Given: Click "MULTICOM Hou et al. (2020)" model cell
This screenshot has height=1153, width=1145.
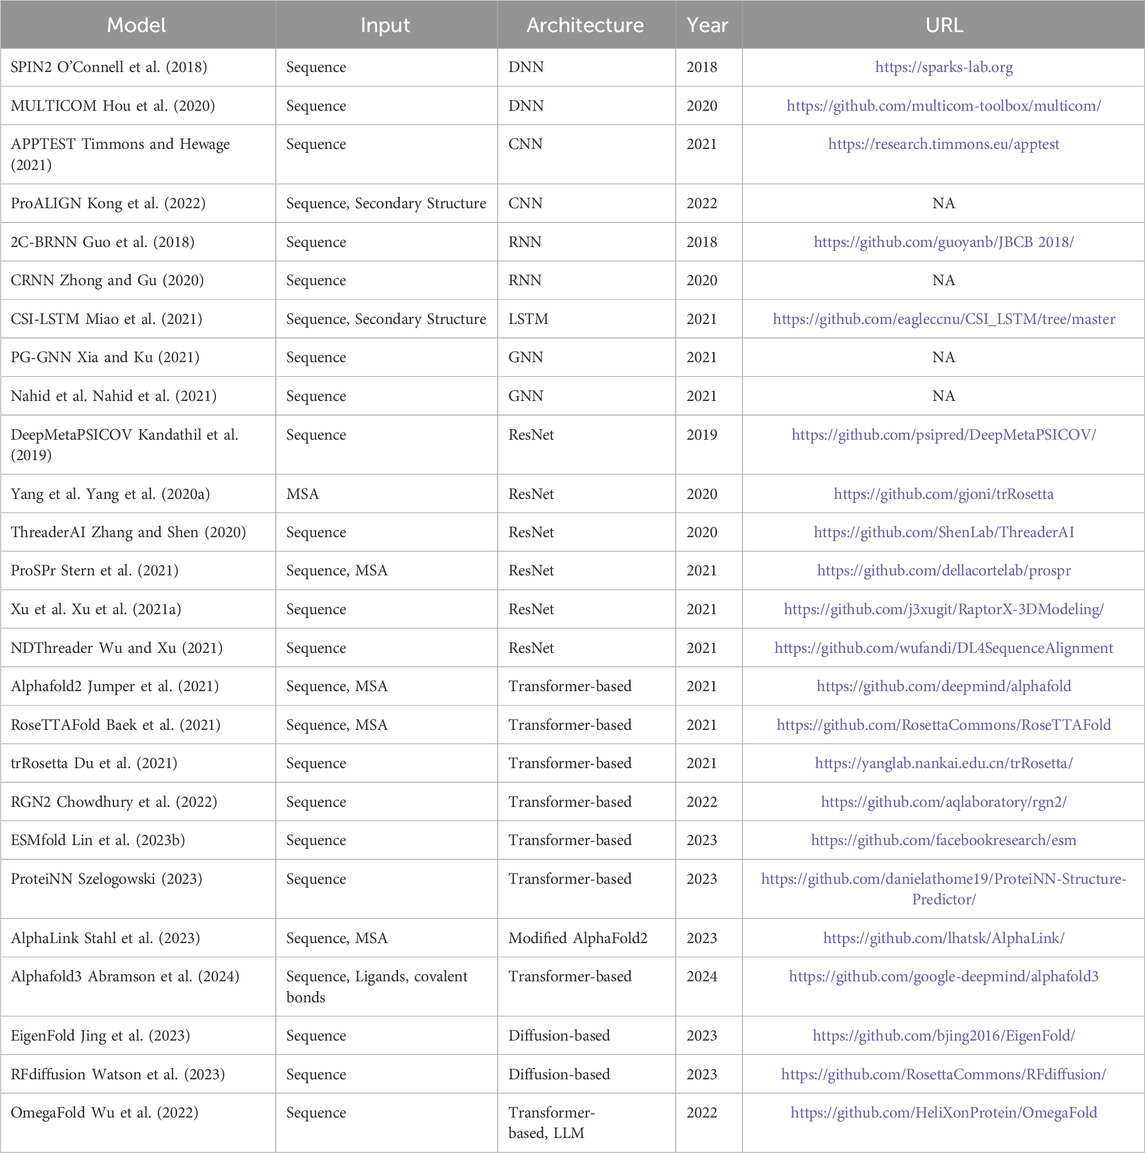Looking at the screenshot, I should coord(138,106).
